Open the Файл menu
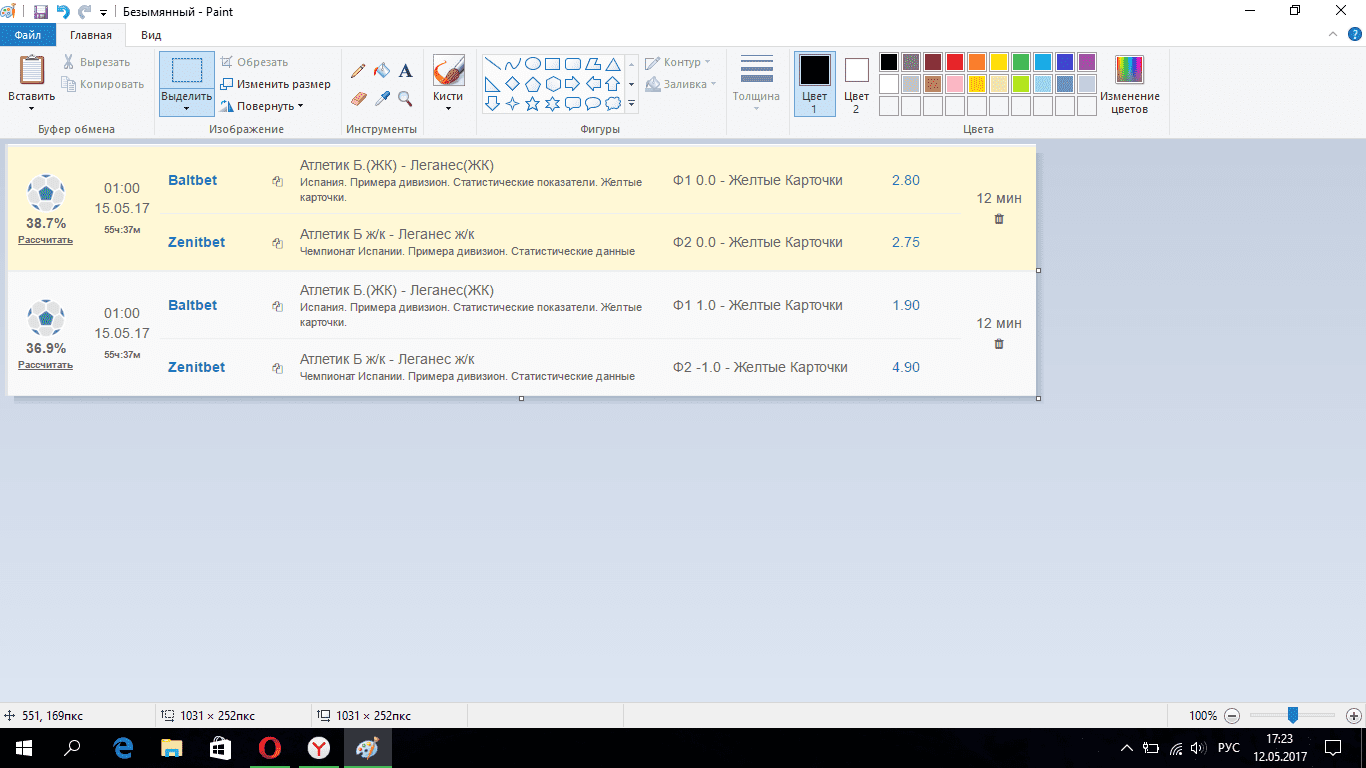This screenshot has height=768, width=1366. coord(27,35)
